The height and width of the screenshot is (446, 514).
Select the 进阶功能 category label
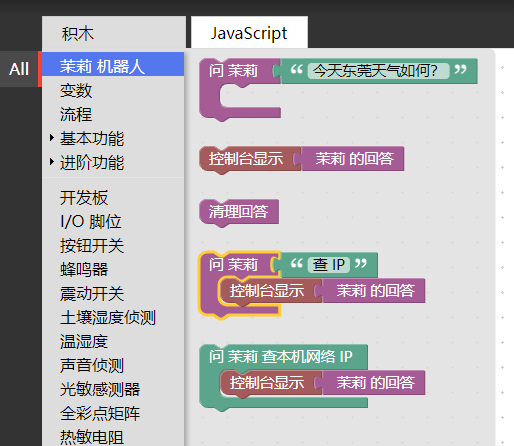point(92,162)
